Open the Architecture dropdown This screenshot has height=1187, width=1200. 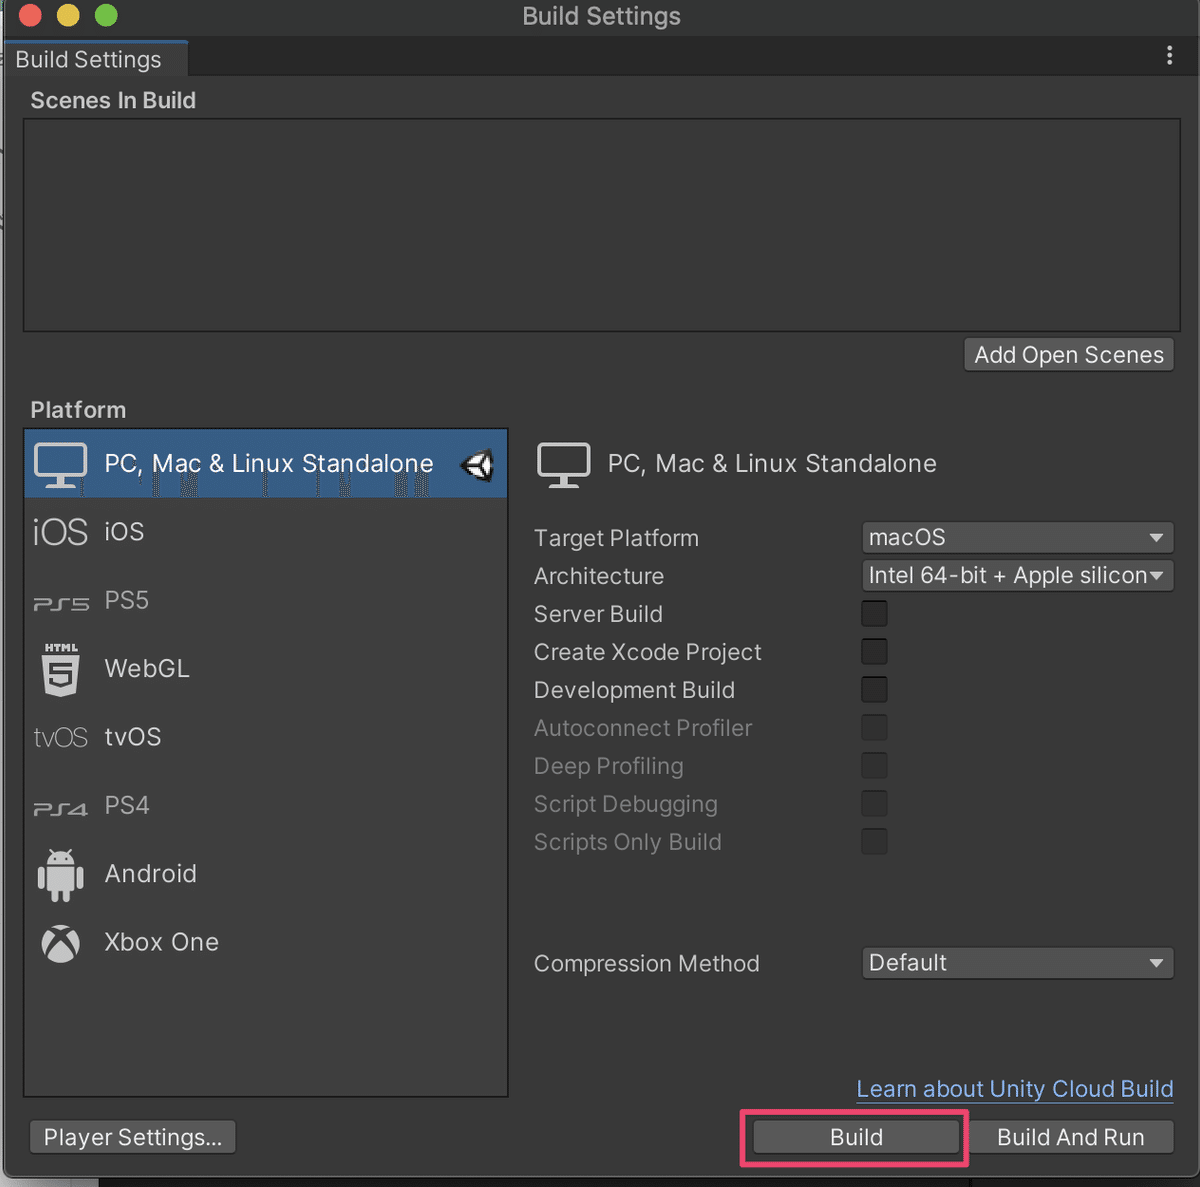tap(1017, 576)
